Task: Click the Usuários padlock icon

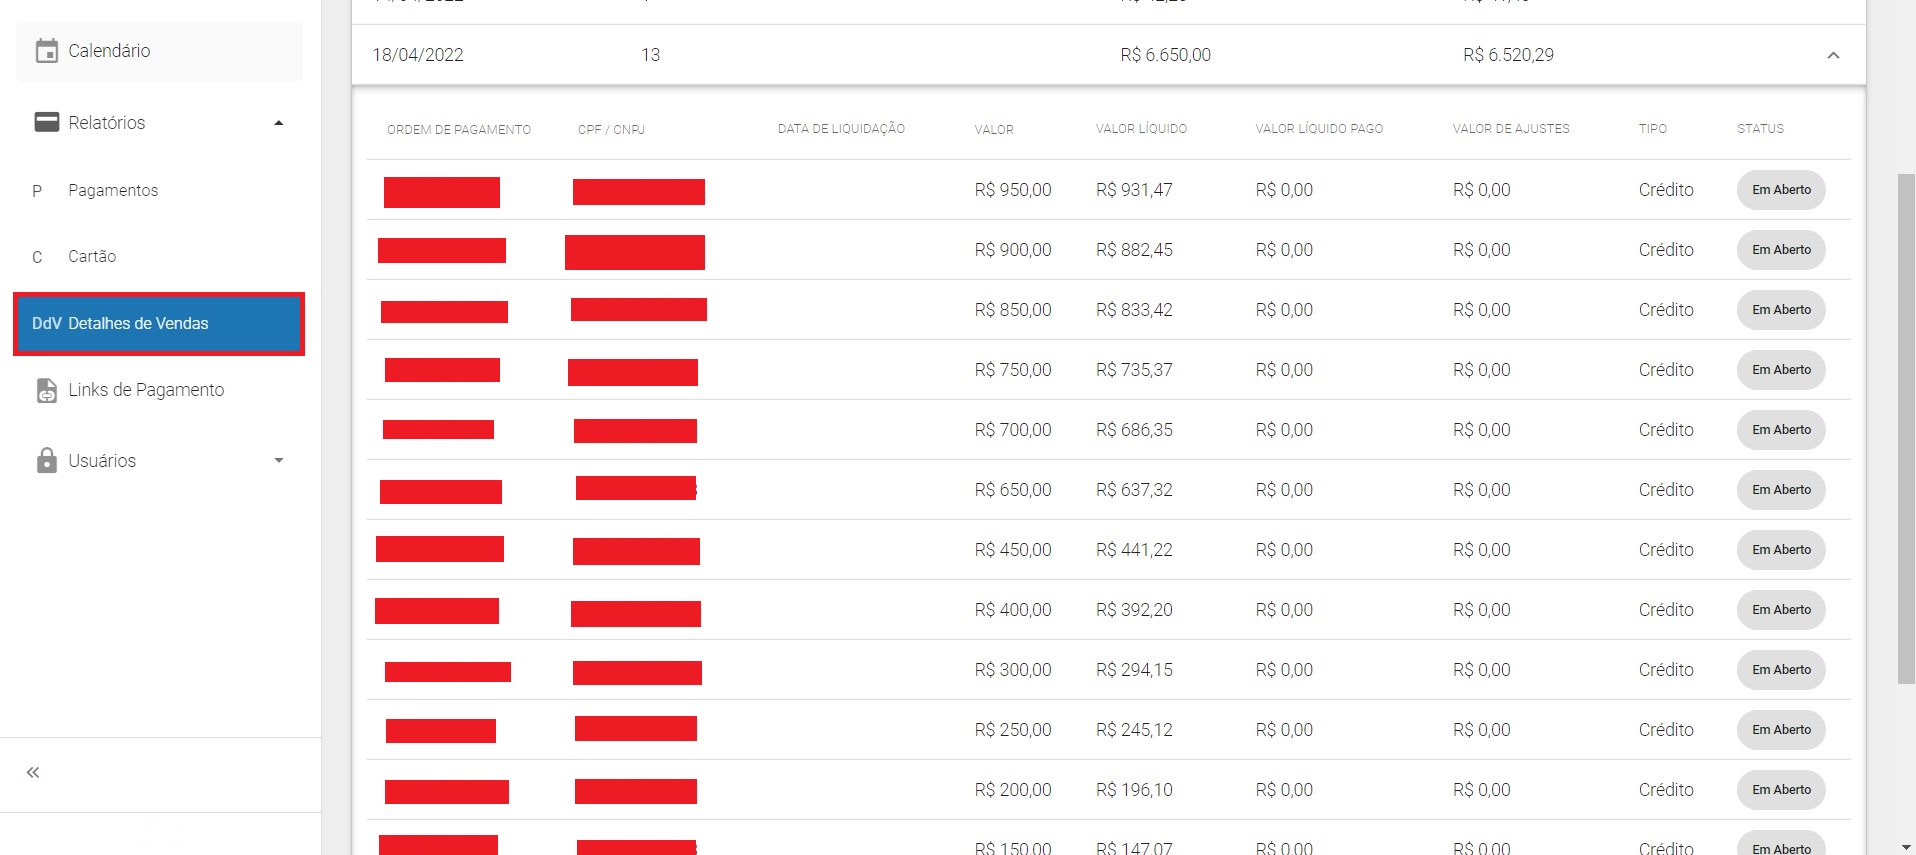Action: 47,460
